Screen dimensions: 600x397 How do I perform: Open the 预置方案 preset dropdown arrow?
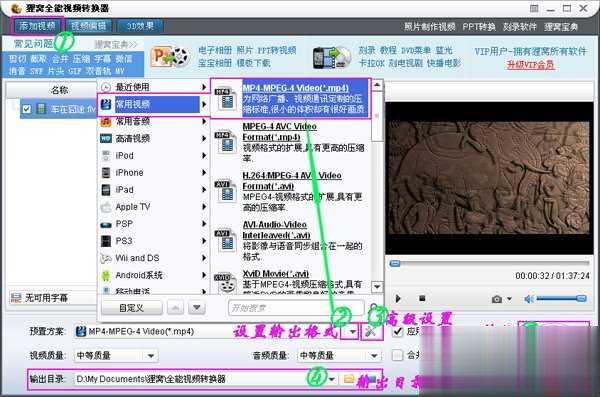point(352,332)
